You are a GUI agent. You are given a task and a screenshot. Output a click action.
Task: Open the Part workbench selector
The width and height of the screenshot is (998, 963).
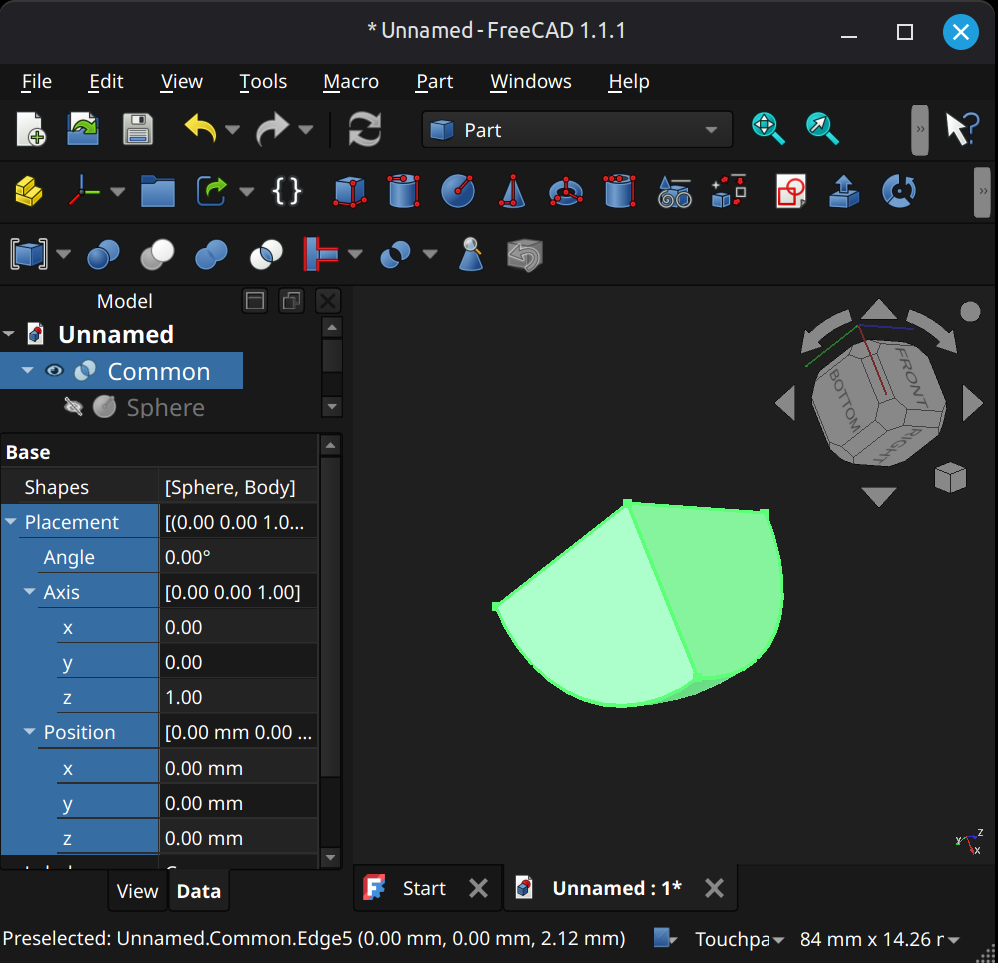coord(577,130)
